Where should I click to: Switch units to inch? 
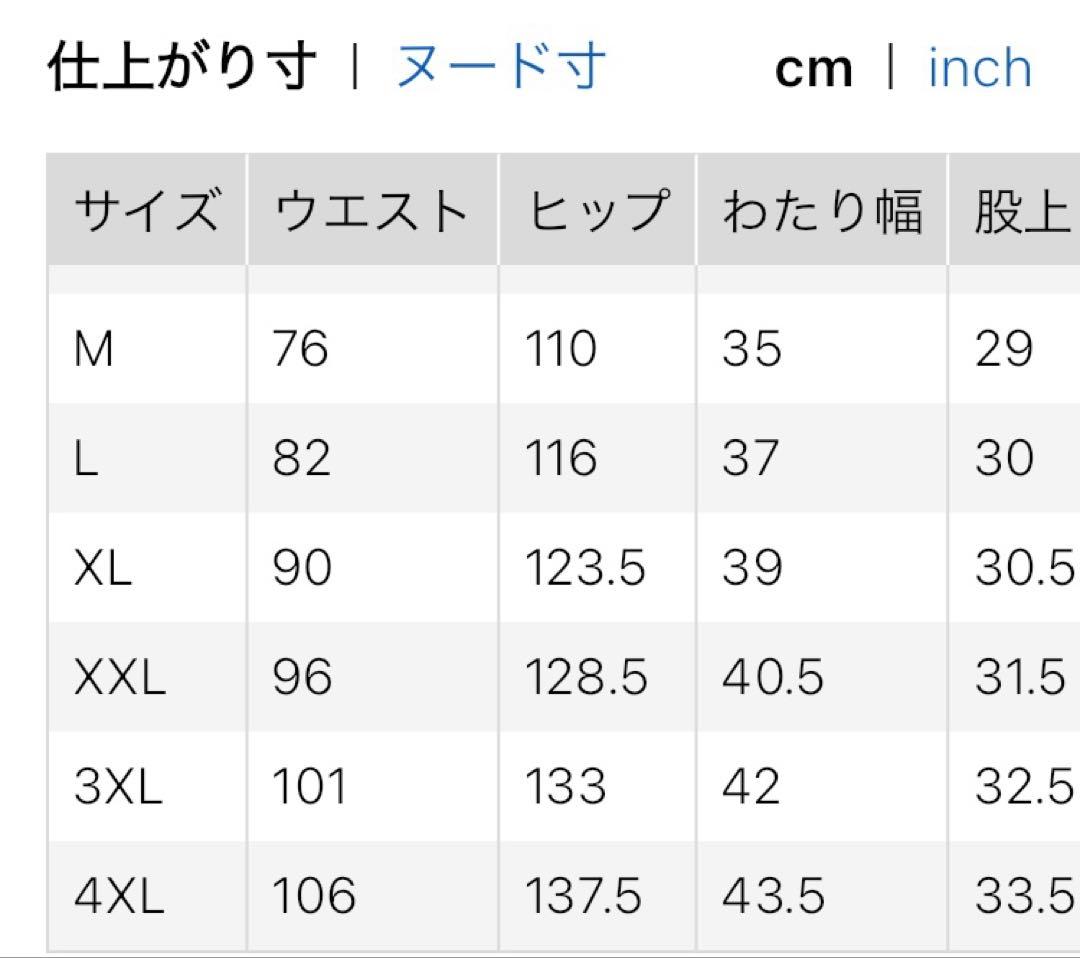pyautogui.click(x=979, y=67)
